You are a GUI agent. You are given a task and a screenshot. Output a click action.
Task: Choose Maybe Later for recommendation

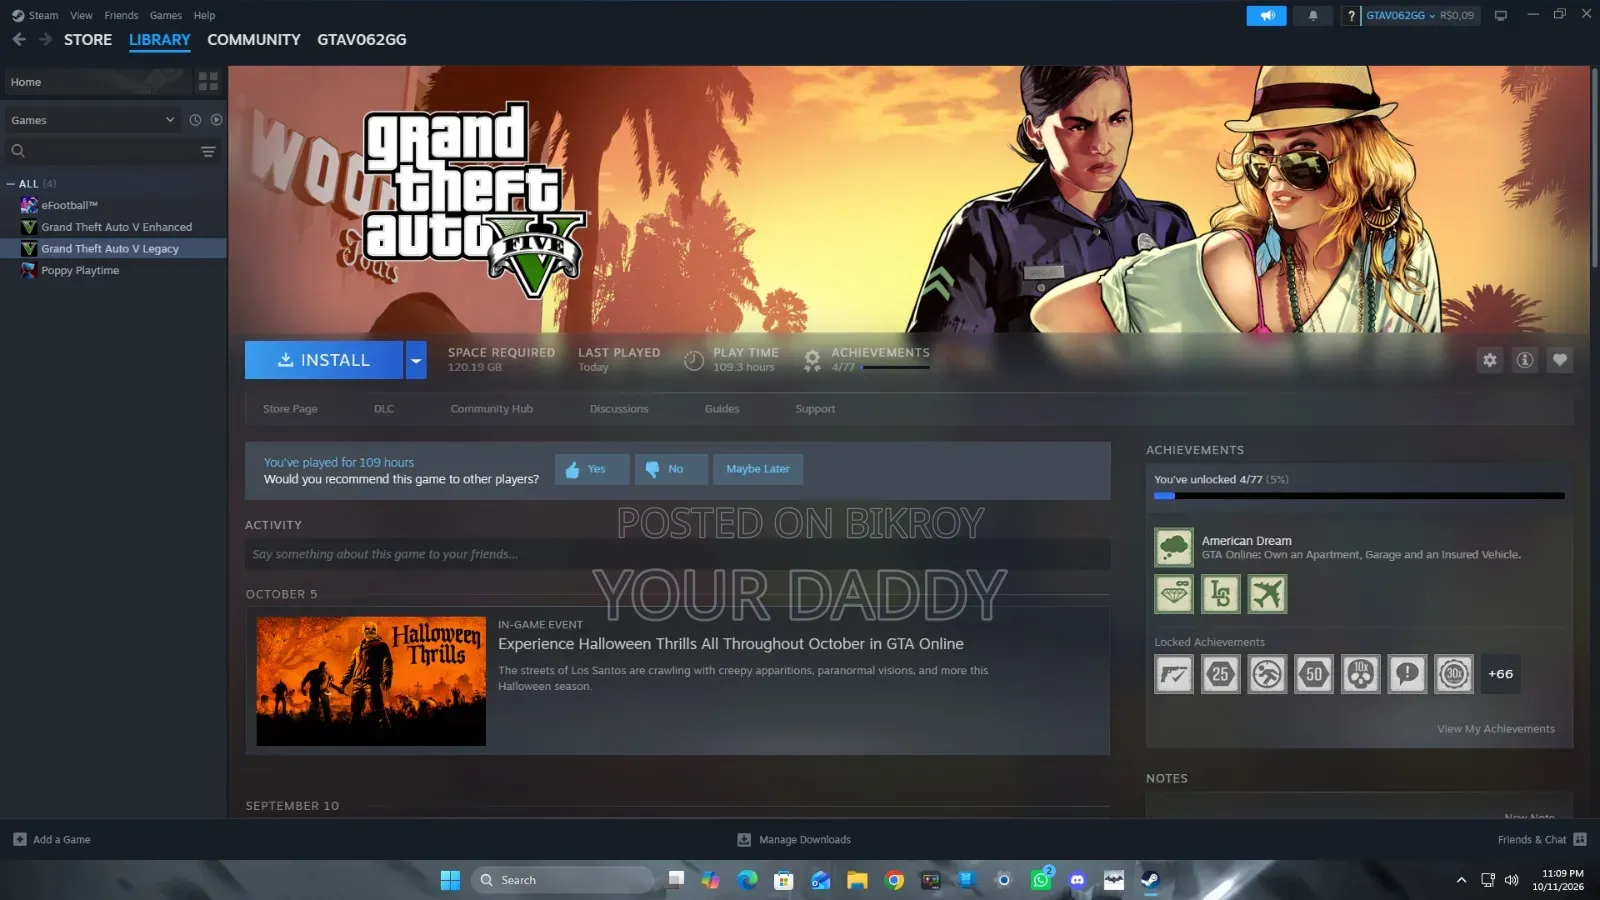point(758,469)
